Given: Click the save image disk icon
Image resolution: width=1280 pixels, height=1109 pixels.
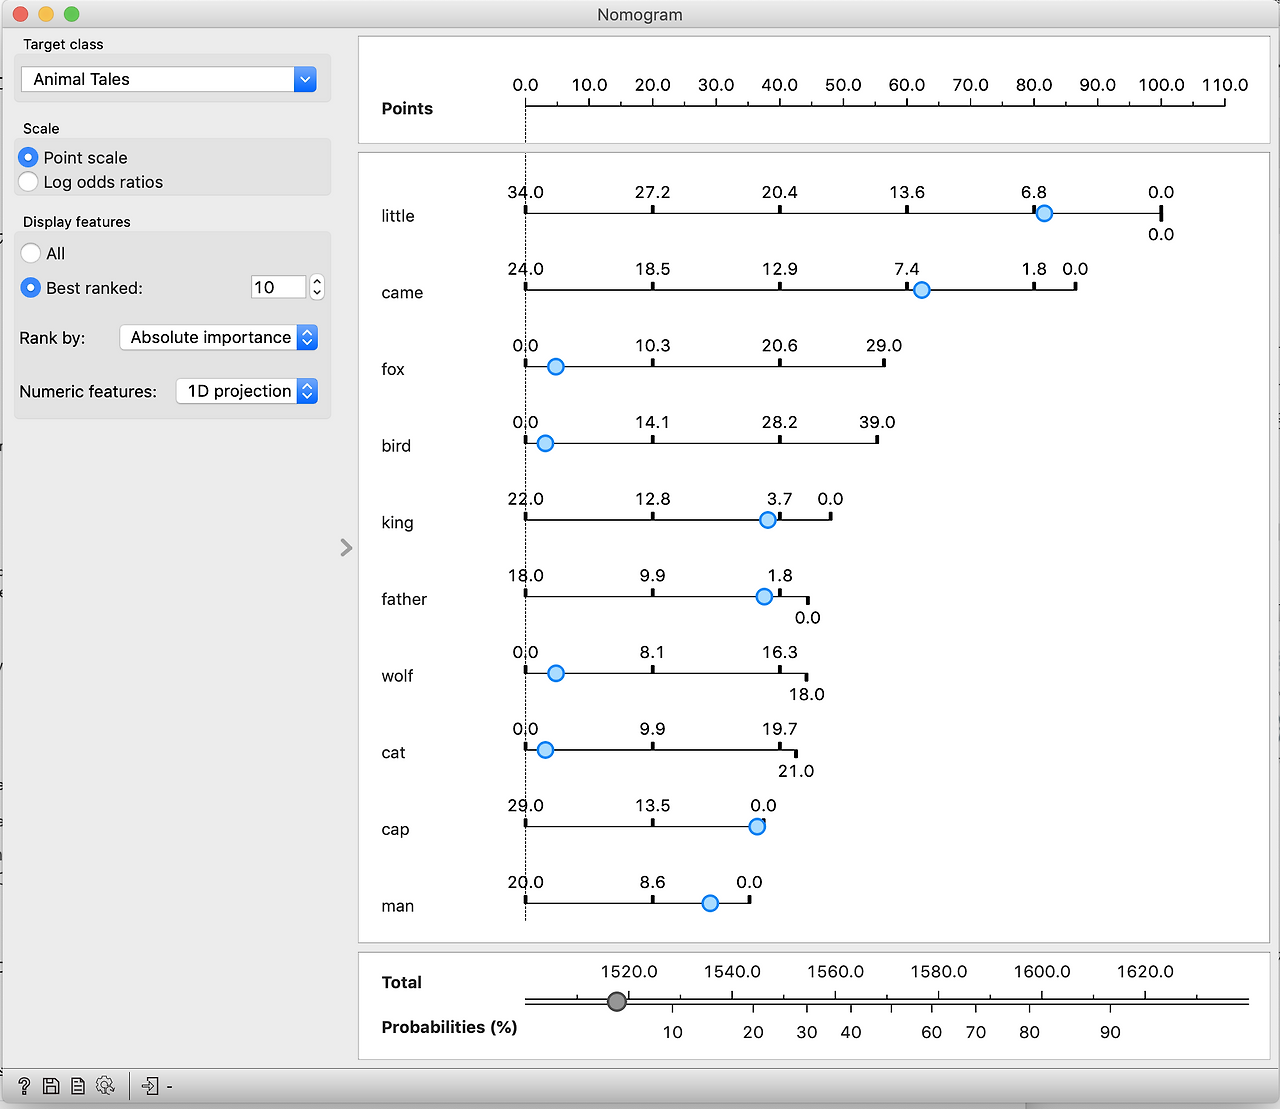Looking at the screenshot, I should tap(51, 1086).
